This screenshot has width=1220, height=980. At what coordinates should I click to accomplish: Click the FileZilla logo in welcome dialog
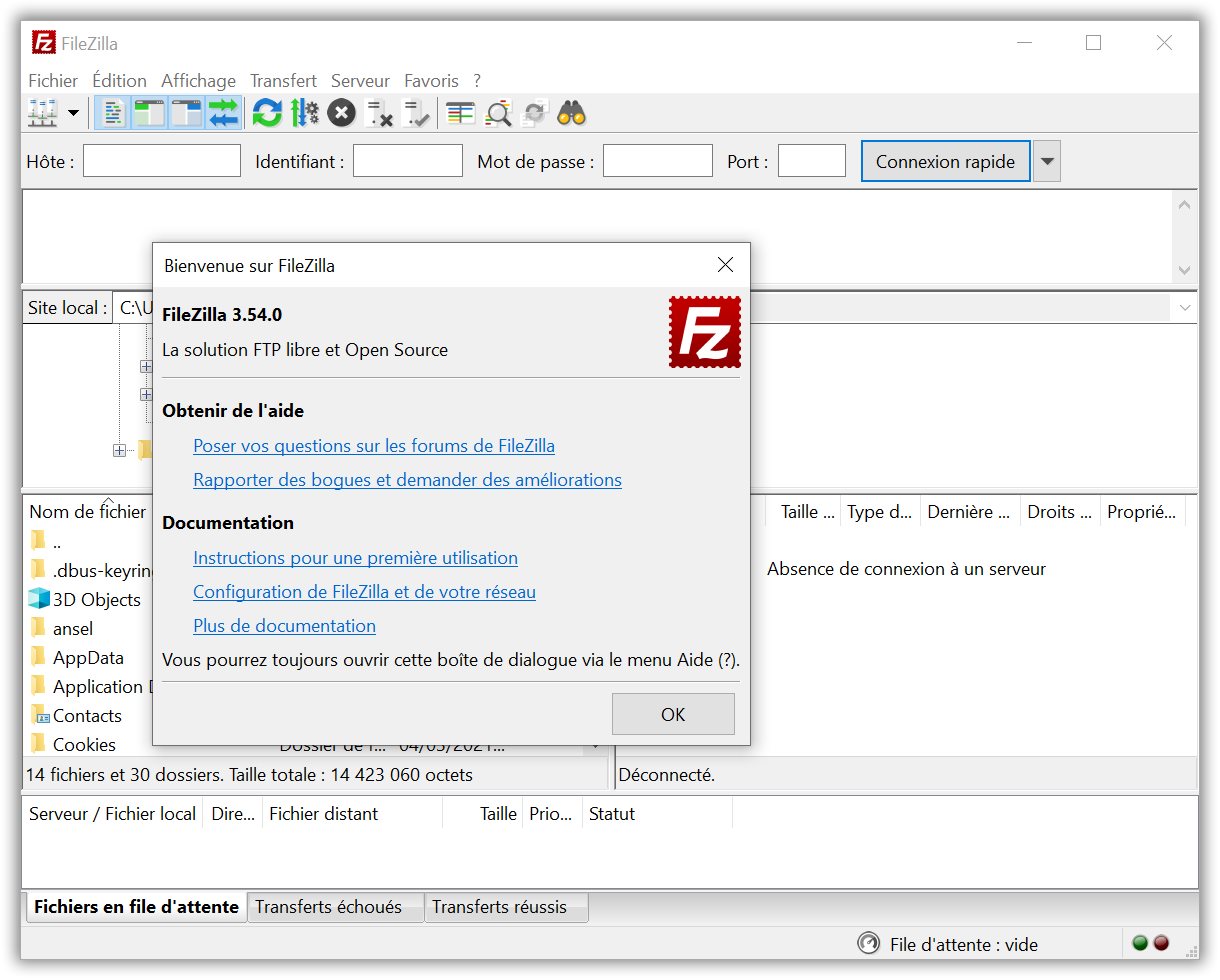(x=705, y=332)
